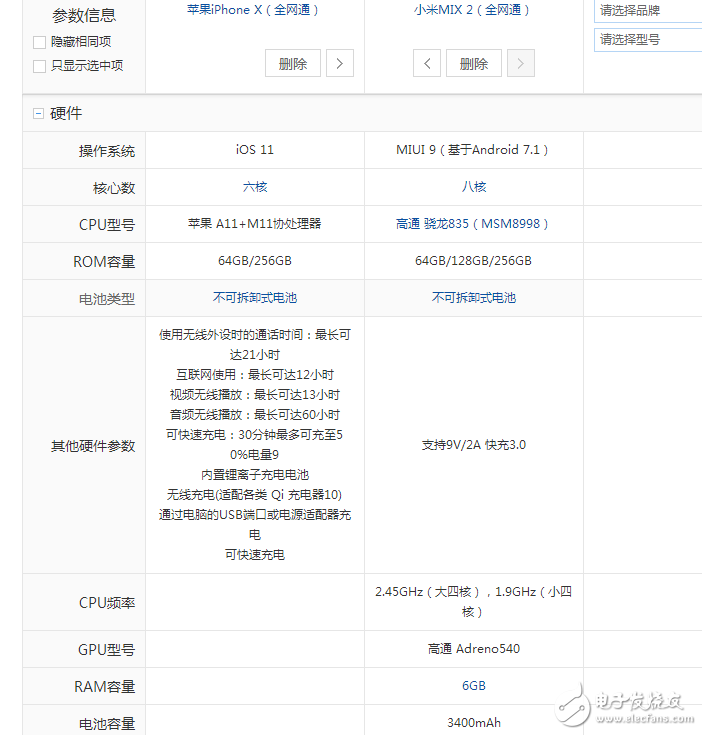Click 参数信息 heading
This screenshot has height=735, width=702.
(84, 16)
